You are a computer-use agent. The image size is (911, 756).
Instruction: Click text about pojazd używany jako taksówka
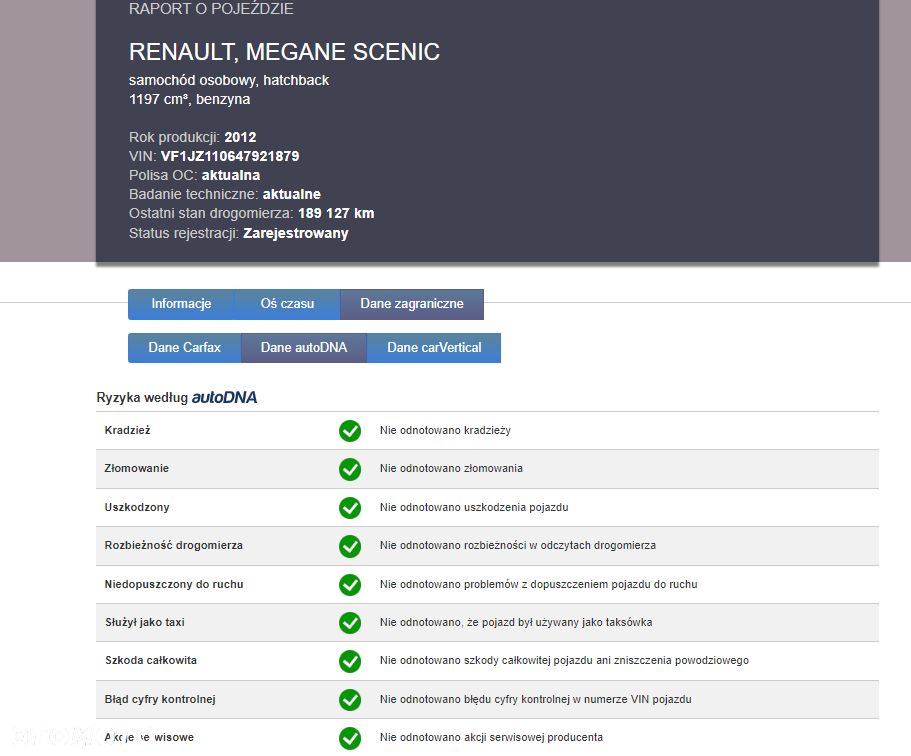pos(516,622)
